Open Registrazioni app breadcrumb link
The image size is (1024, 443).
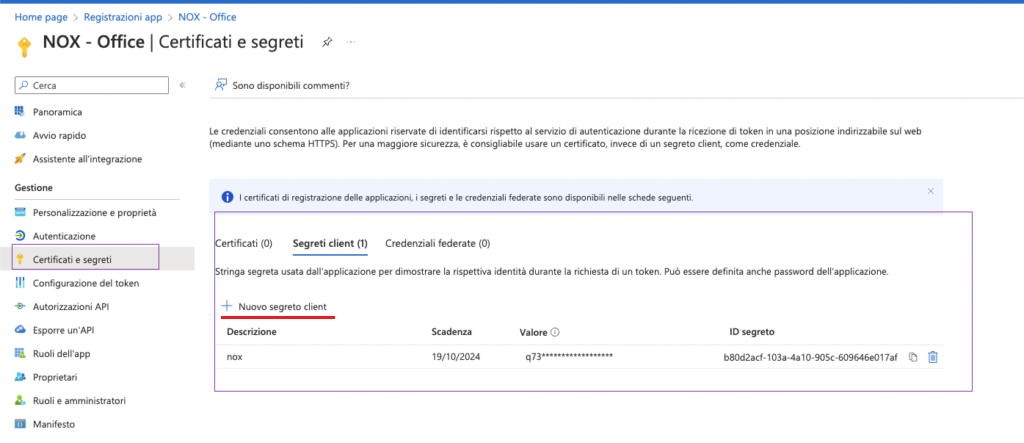coord(123,17)
